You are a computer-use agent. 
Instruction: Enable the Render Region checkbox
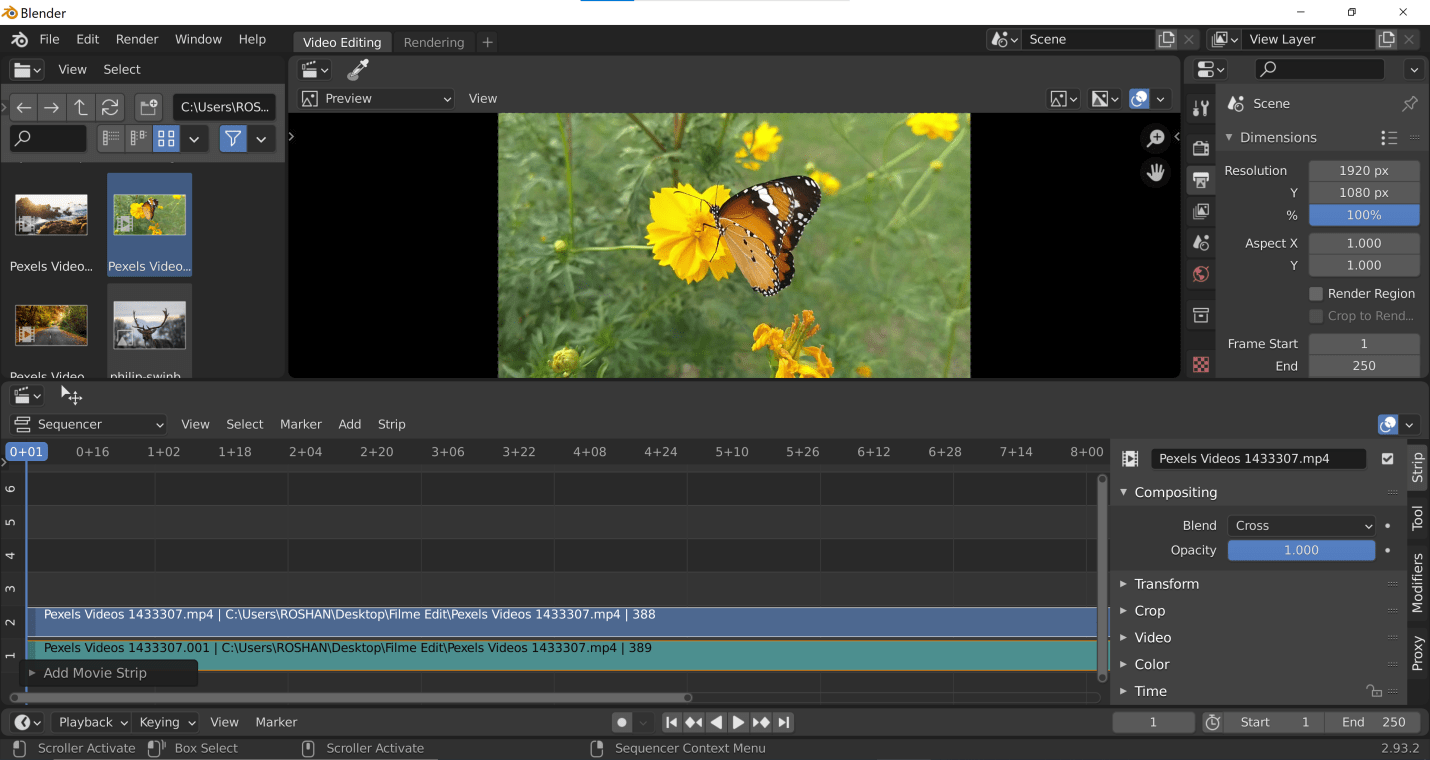pyautogui.click(x=1316, y=294)
